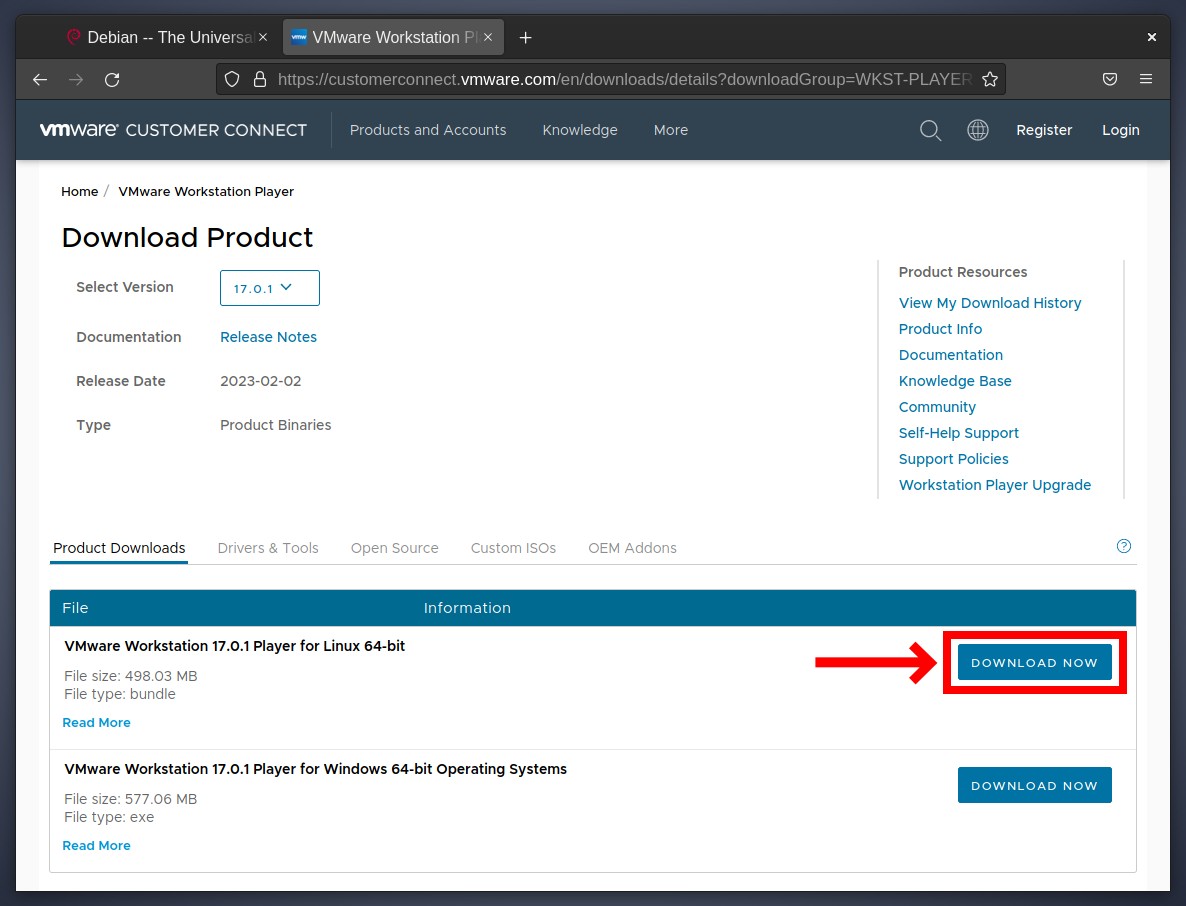Expand the 17.0.1 version dropdown
This screenshot has height=906, width=1186.
(270, 288)
